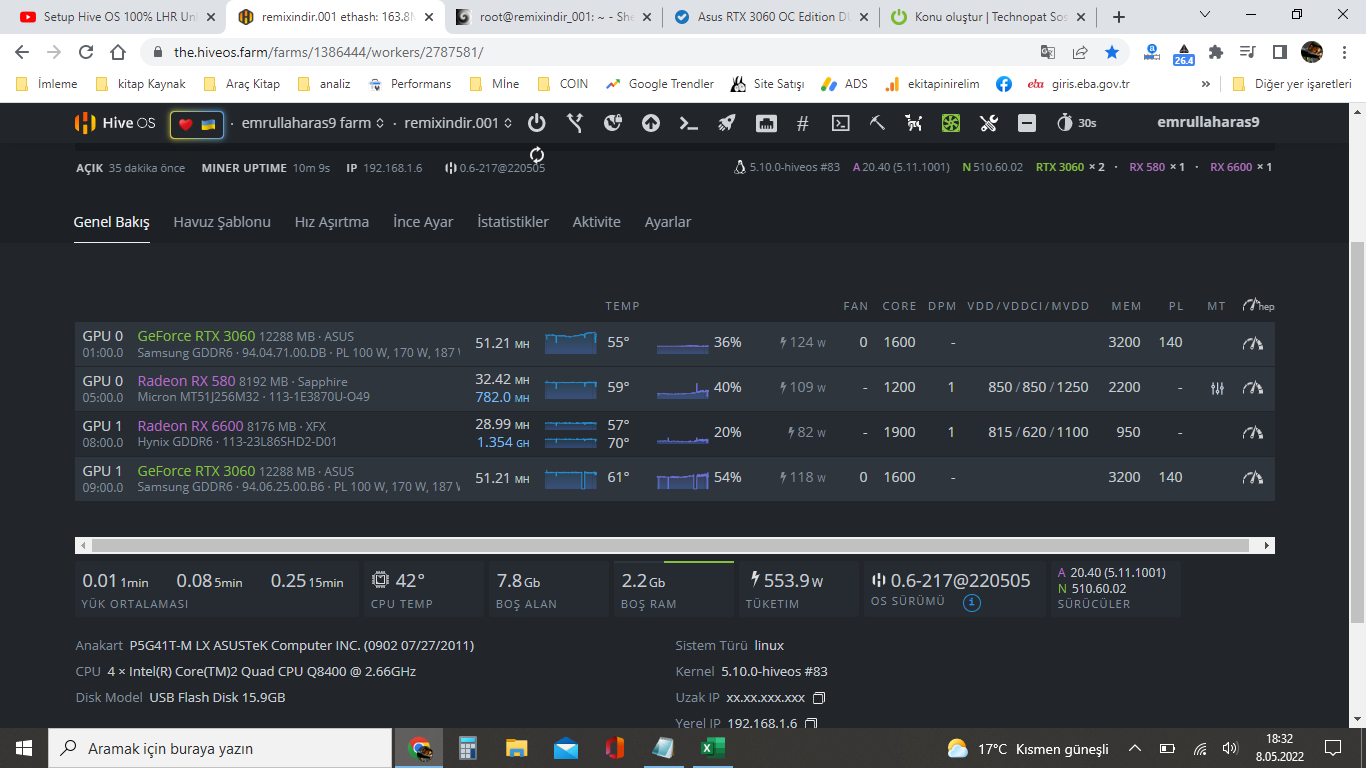Viewport: 1366px width, 768px height.
Task: Bookmark this page with the star icon
Action: coord(1112,52)
